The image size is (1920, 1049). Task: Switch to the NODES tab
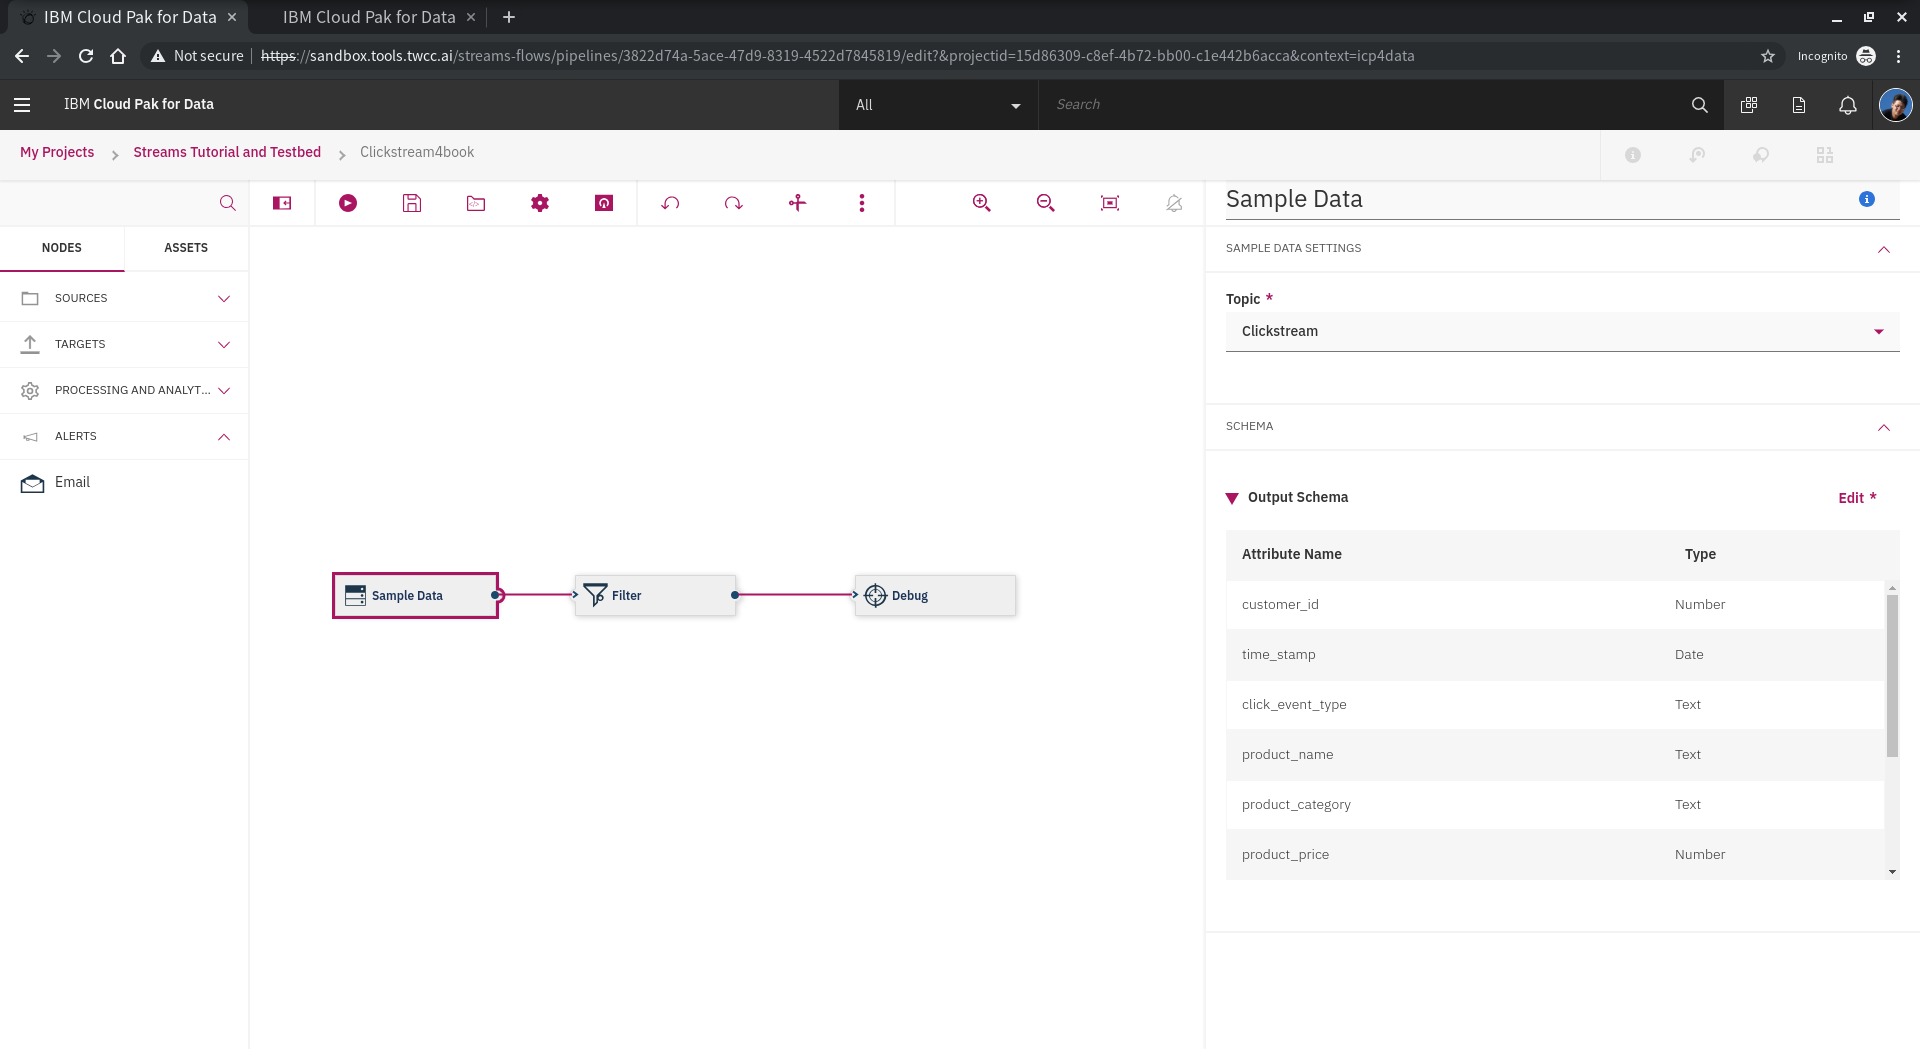coord(62,248)
